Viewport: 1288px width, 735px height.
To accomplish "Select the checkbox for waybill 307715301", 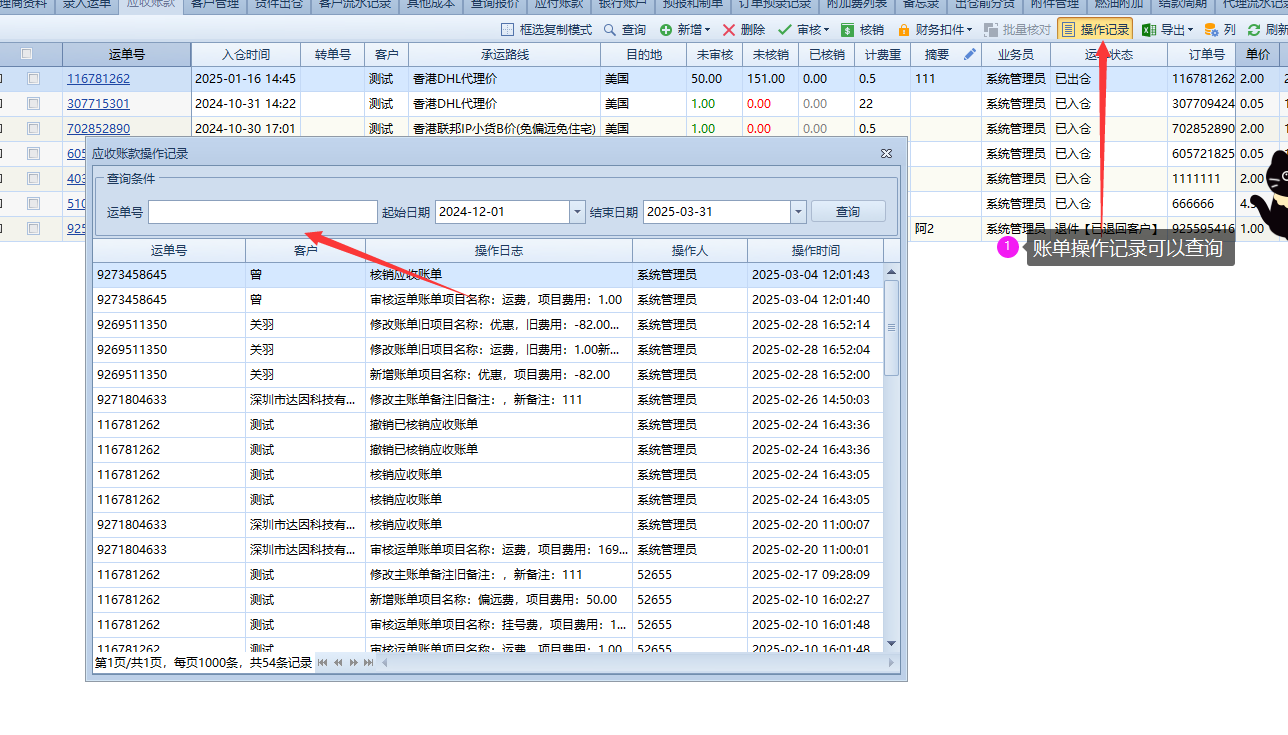I will coord(34,104).
